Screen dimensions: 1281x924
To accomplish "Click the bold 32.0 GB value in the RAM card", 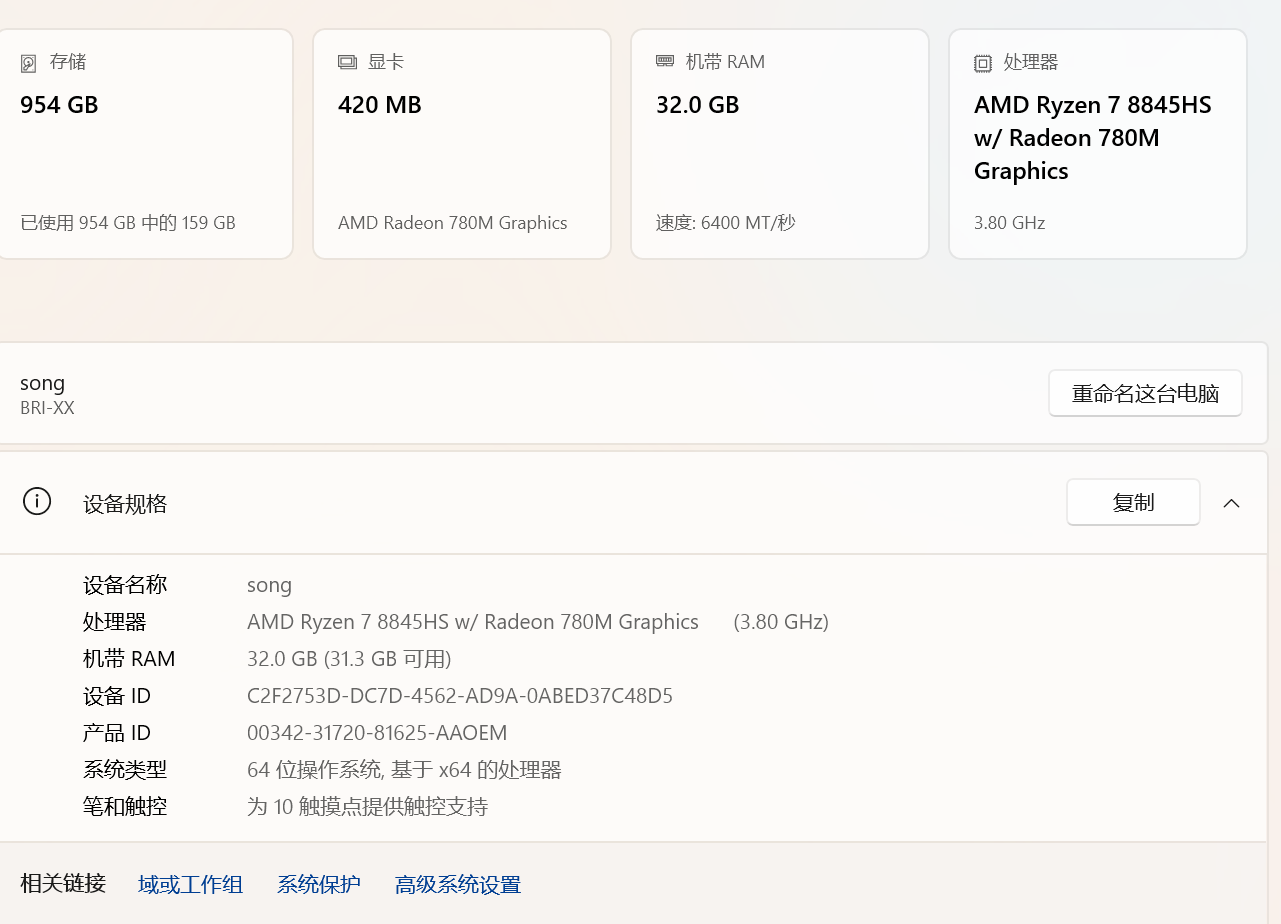I will 698,105.
